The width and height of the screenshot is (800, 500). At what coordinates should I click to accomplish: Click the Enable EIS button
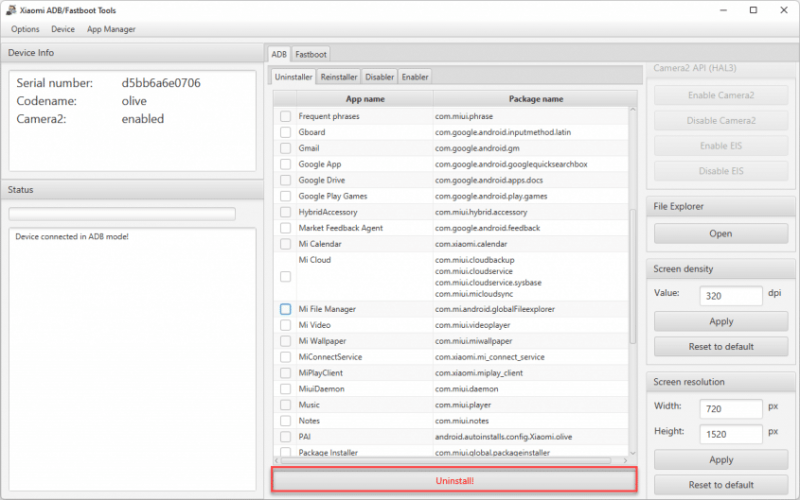click(720, 146)
